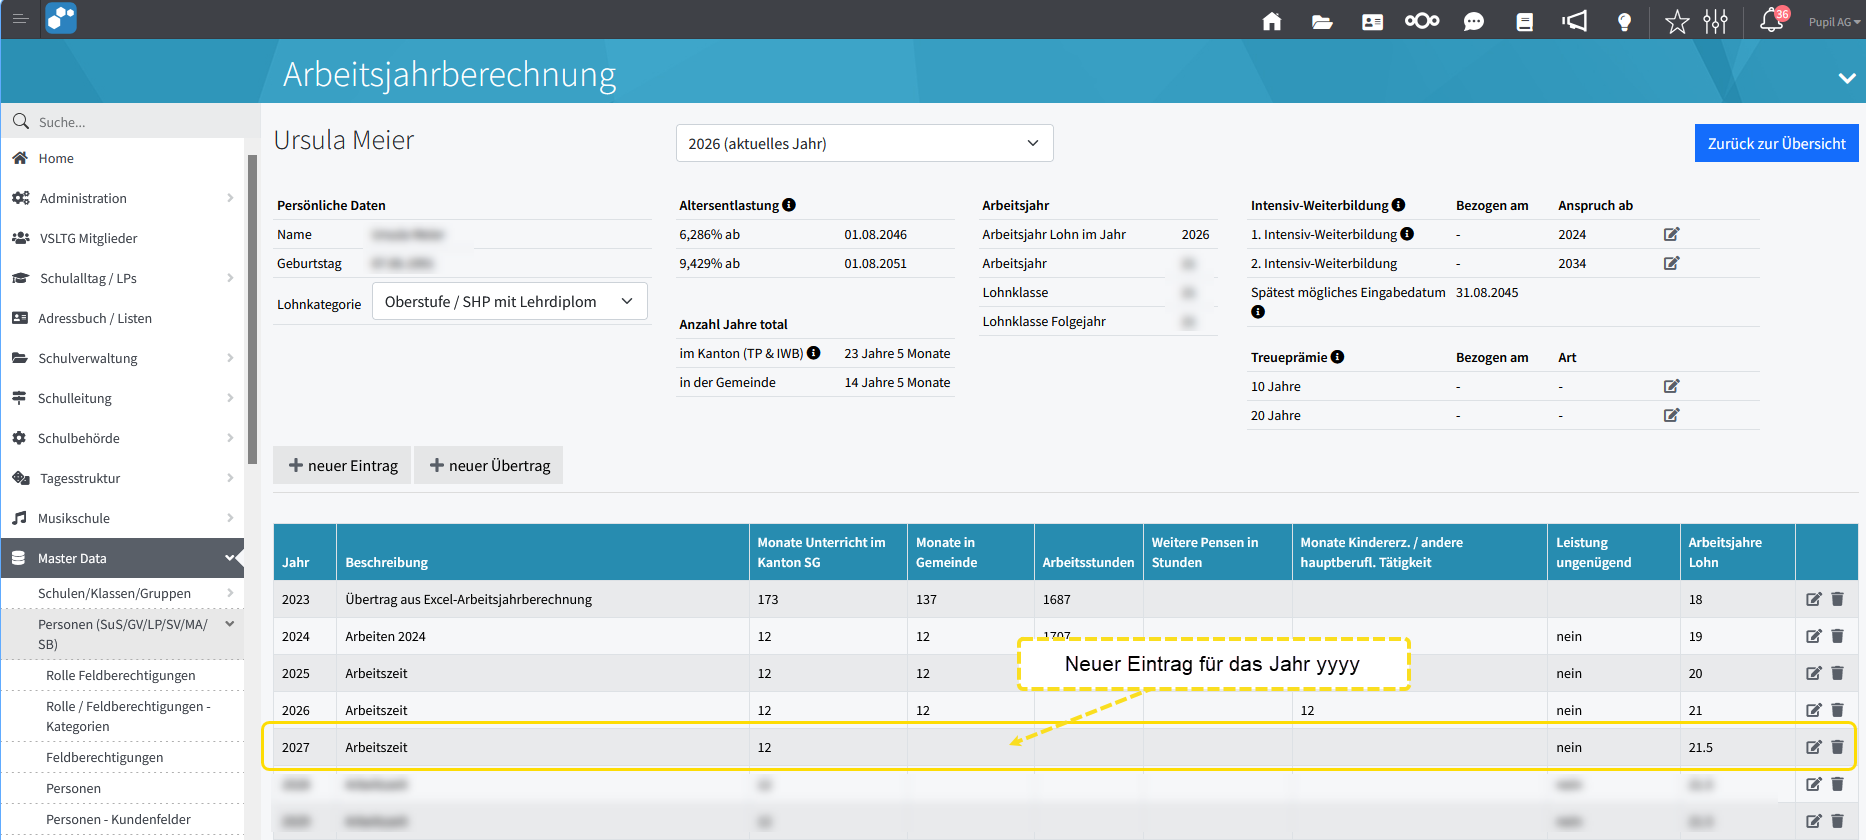Viewport: 1866px width, 840px height.
Task: Edit the 2026 Arbeitszeit row
Action: point(1814,710)
